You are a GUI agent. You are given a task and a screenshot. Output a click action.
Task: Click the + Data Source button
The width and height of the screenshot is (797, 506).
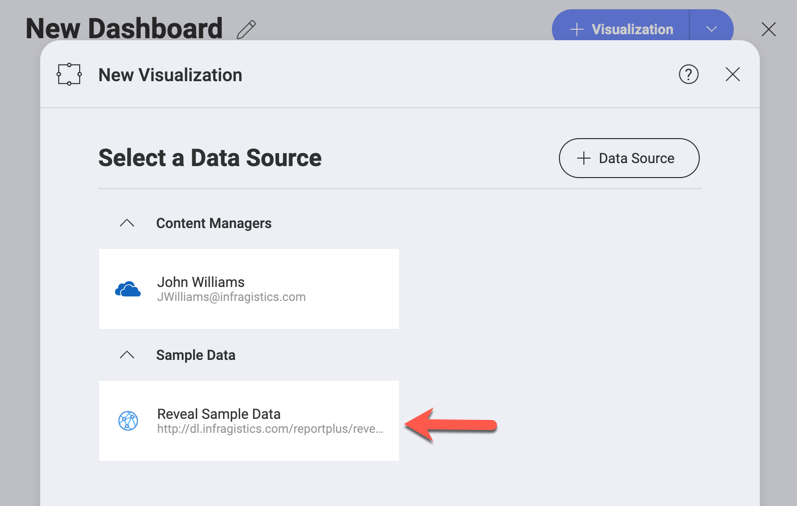click(x=629, y=158)
